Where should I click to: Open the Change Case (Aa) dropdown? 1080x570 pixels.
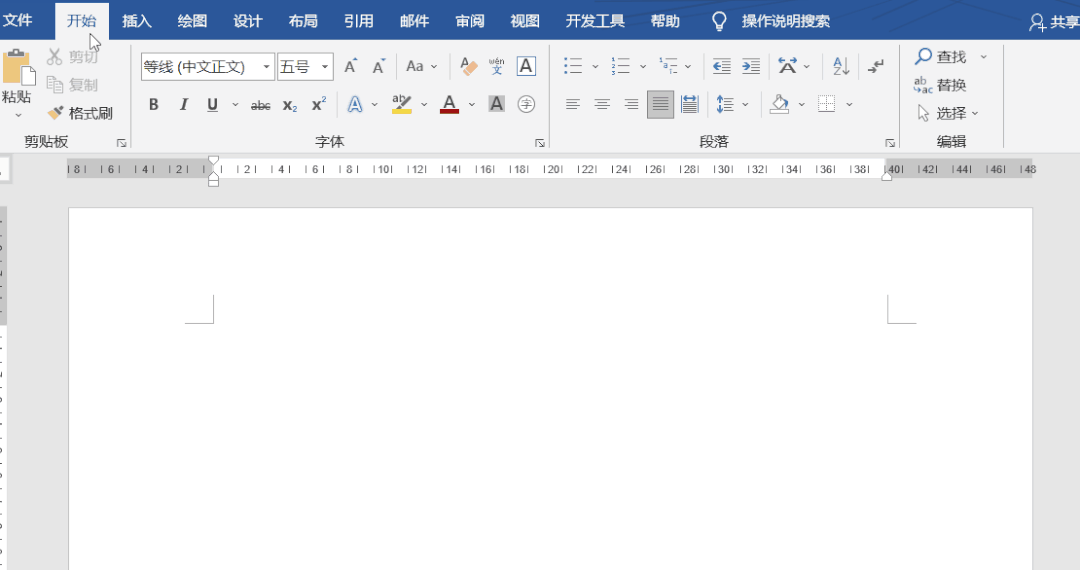[x=422, y=66]
